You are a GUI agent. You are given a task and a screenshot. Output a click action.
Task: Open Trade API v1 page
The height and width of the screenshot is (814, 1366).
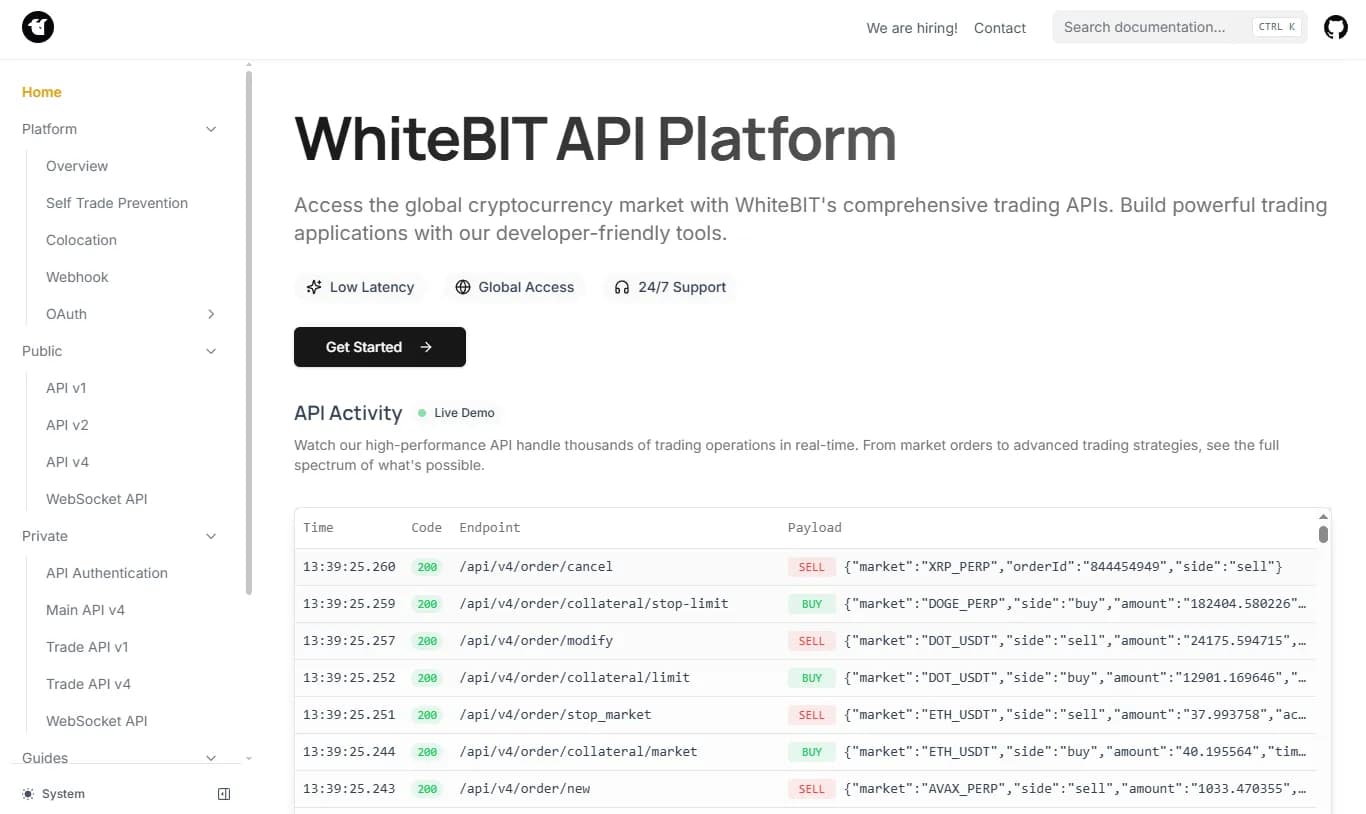pos(87,647)
